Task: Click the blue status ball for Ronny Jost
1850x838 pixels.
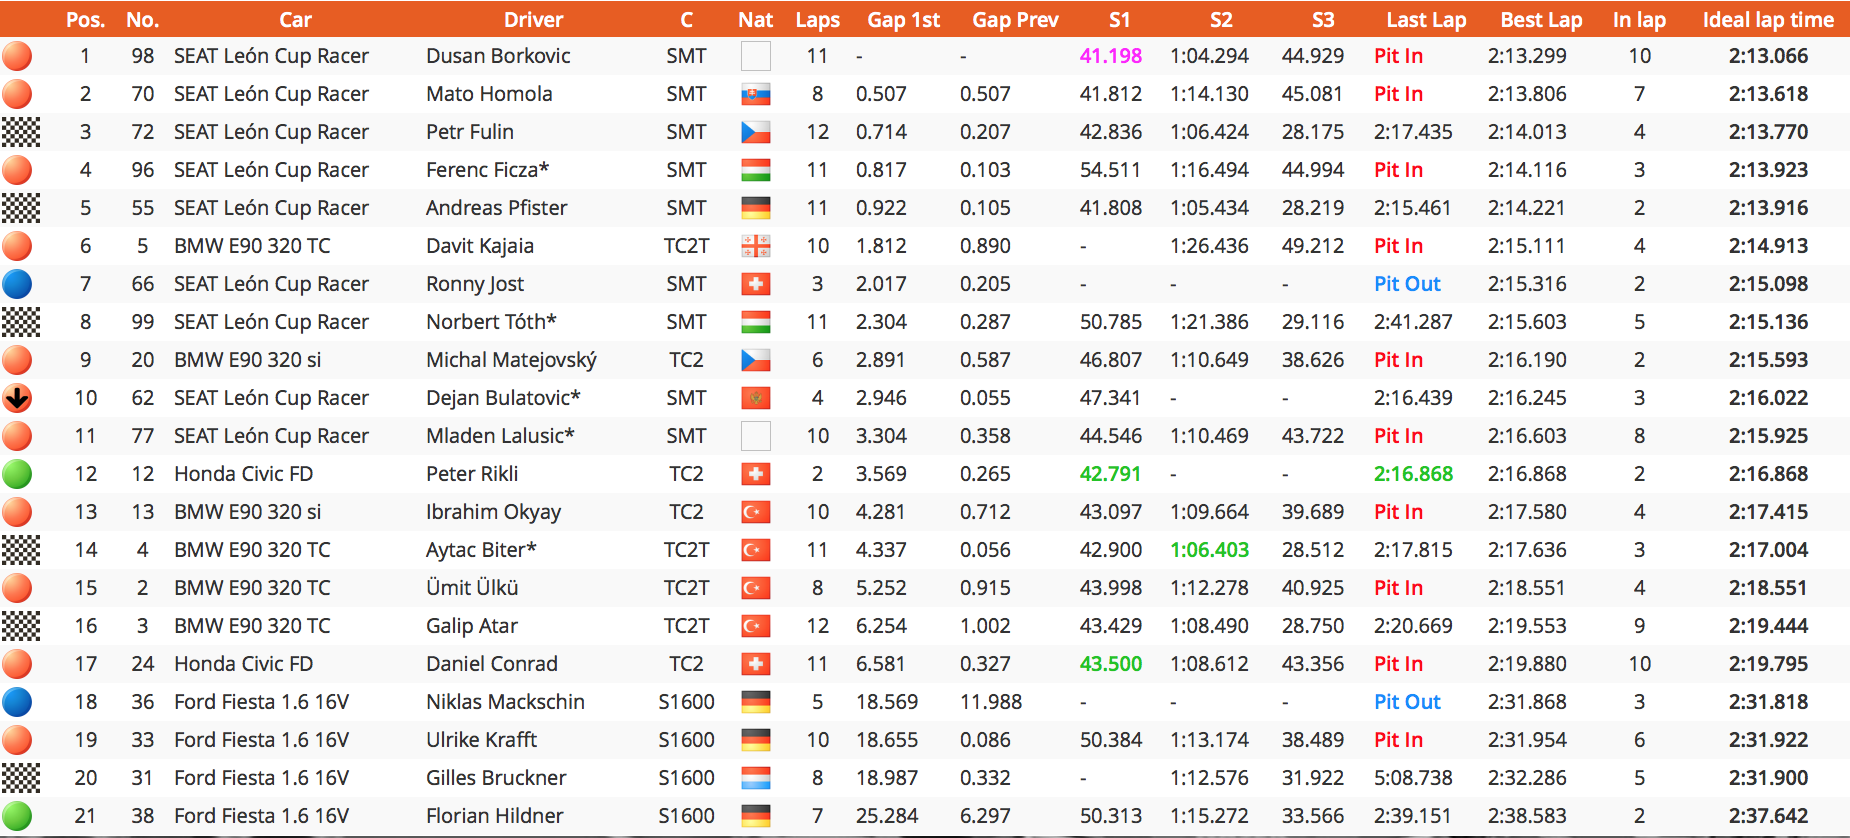Action: click(17, 284)
